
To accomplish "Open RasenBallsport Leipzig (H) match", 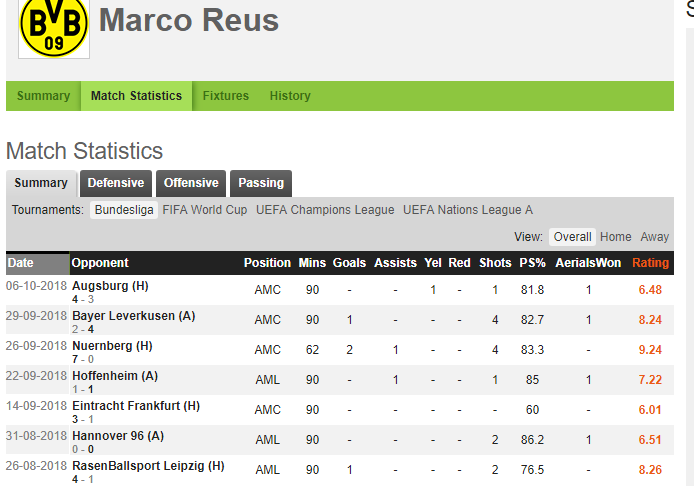I will [148, 466].
